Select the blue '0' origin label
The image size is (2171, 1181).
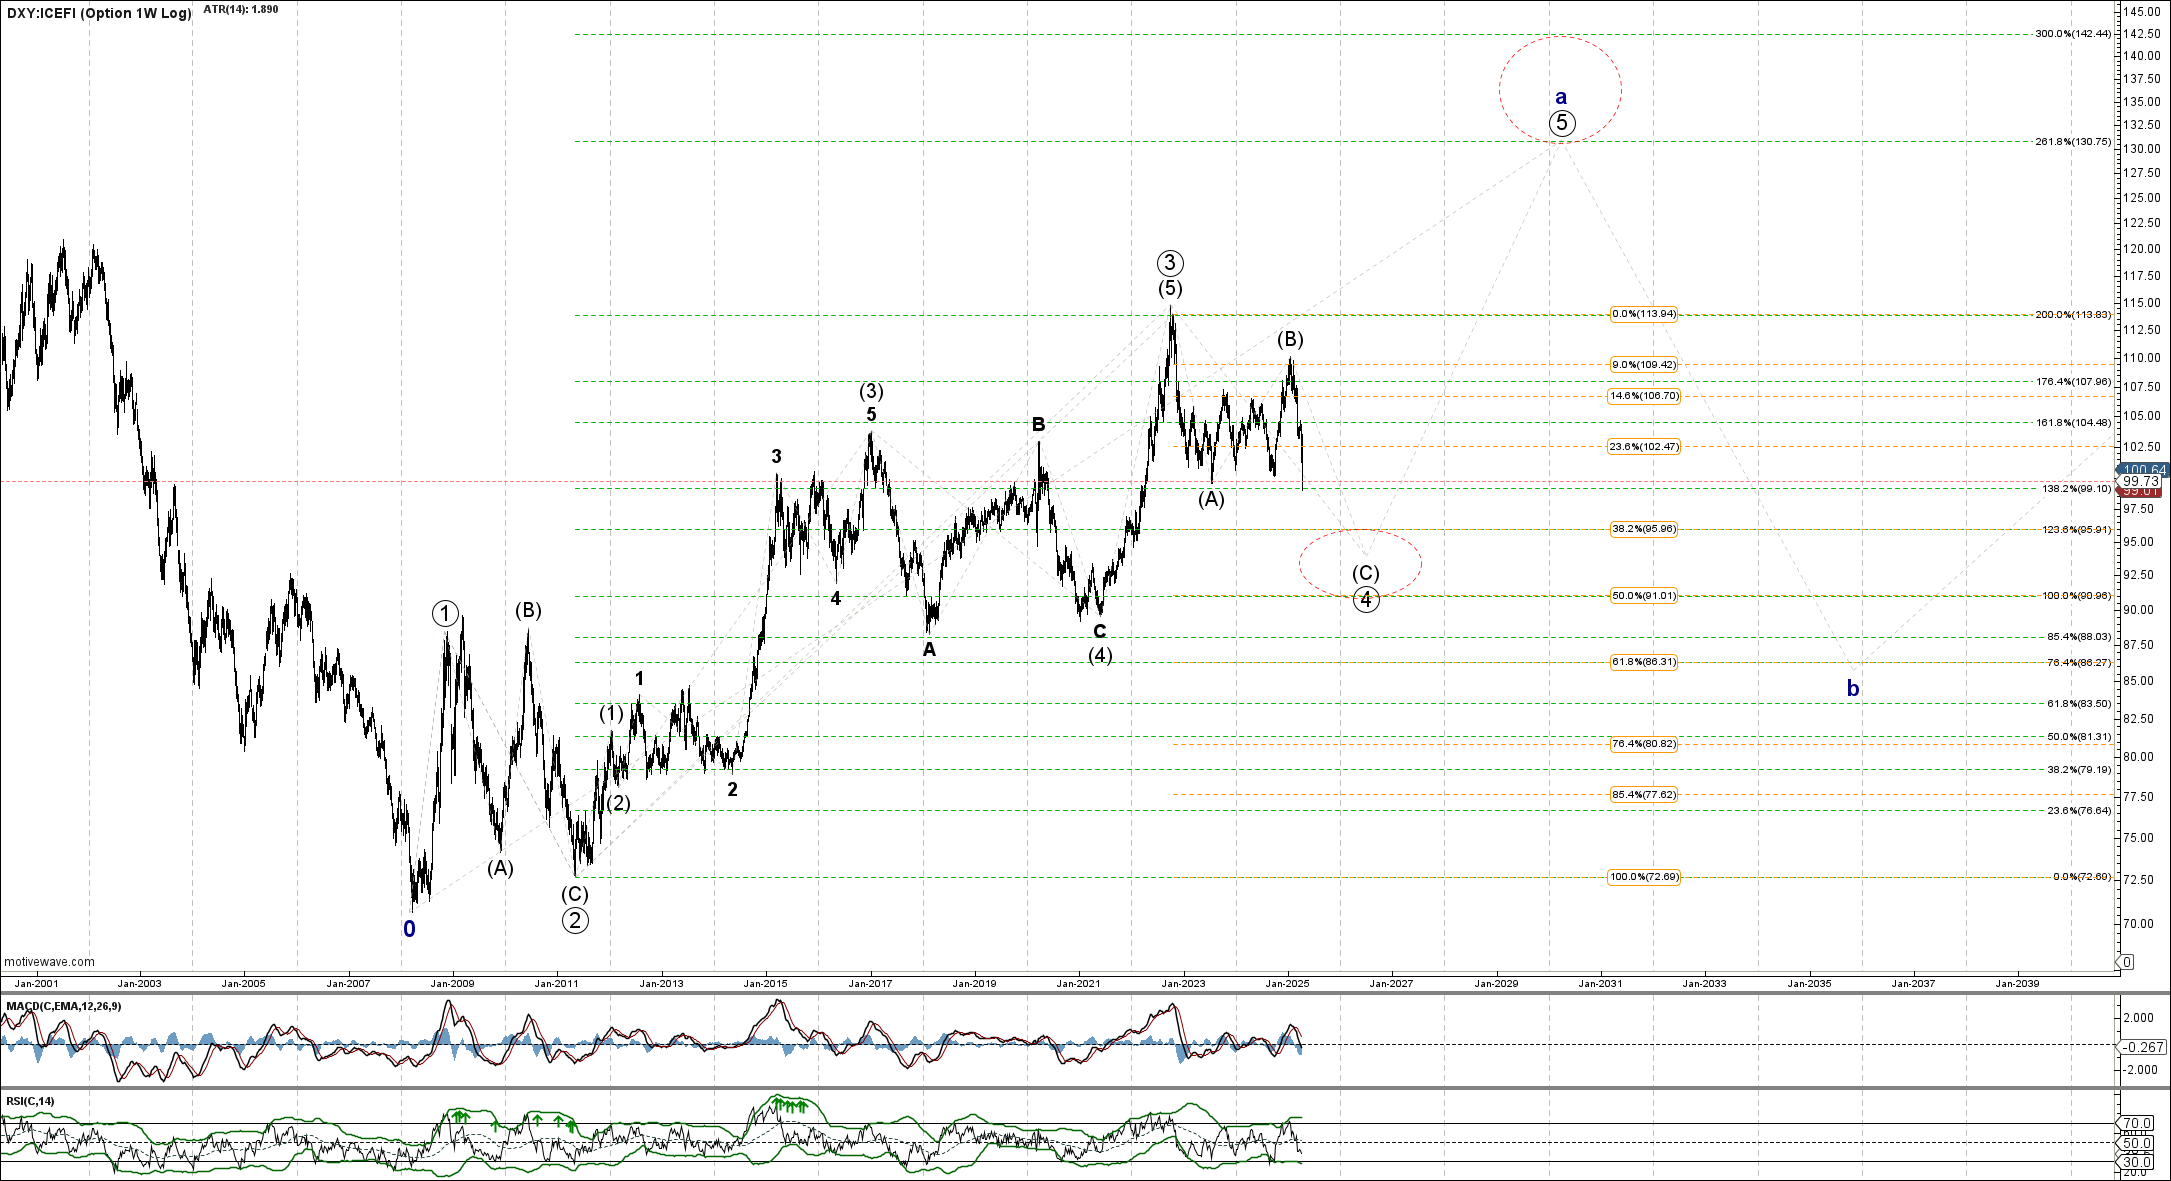click(x=409, y=929)
